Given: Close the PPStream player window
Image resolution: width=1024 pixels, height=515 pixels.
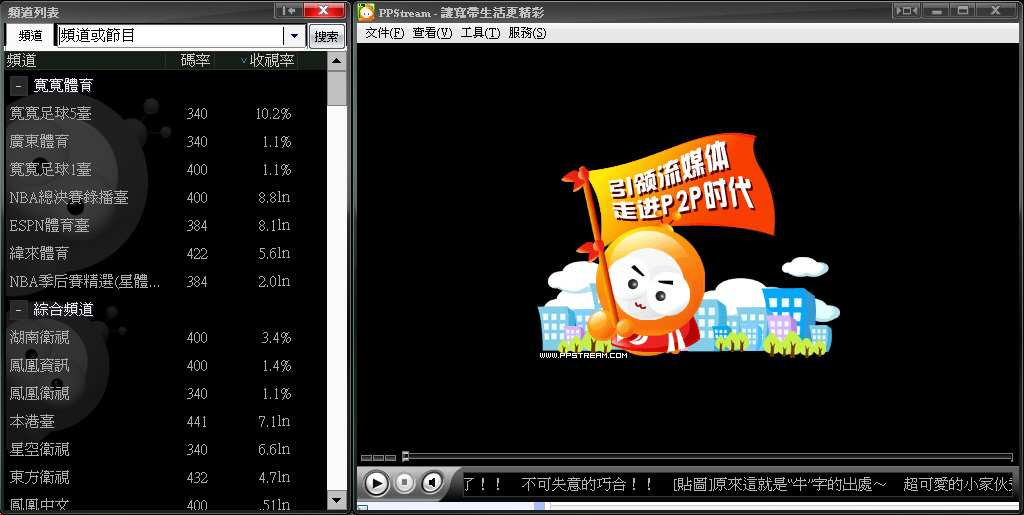Looking at the screenshot, I should point(995,10).
